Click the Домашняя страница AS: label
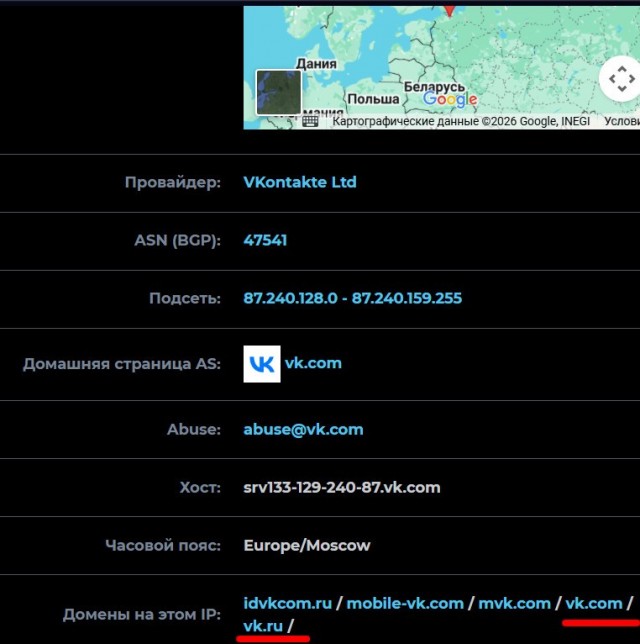This screenshot has height=644, width=640. tap(122, 364)
